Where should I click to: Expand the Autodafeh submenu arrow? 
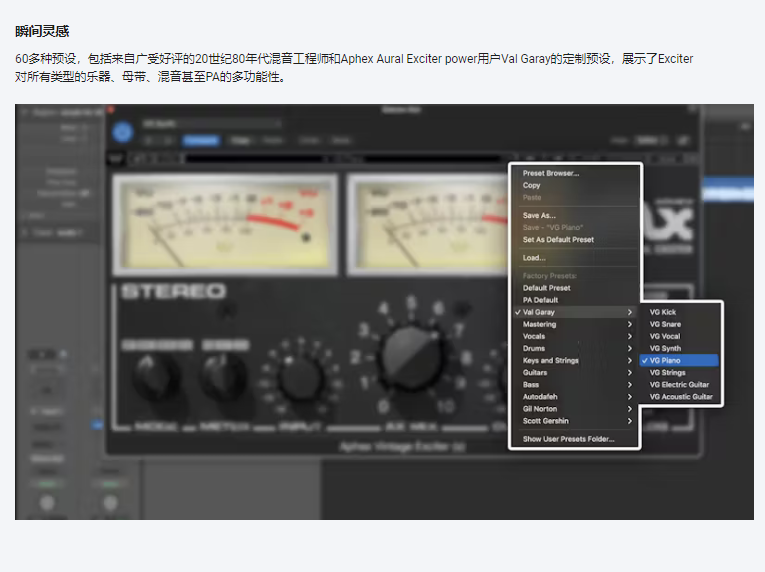point(630,397)
